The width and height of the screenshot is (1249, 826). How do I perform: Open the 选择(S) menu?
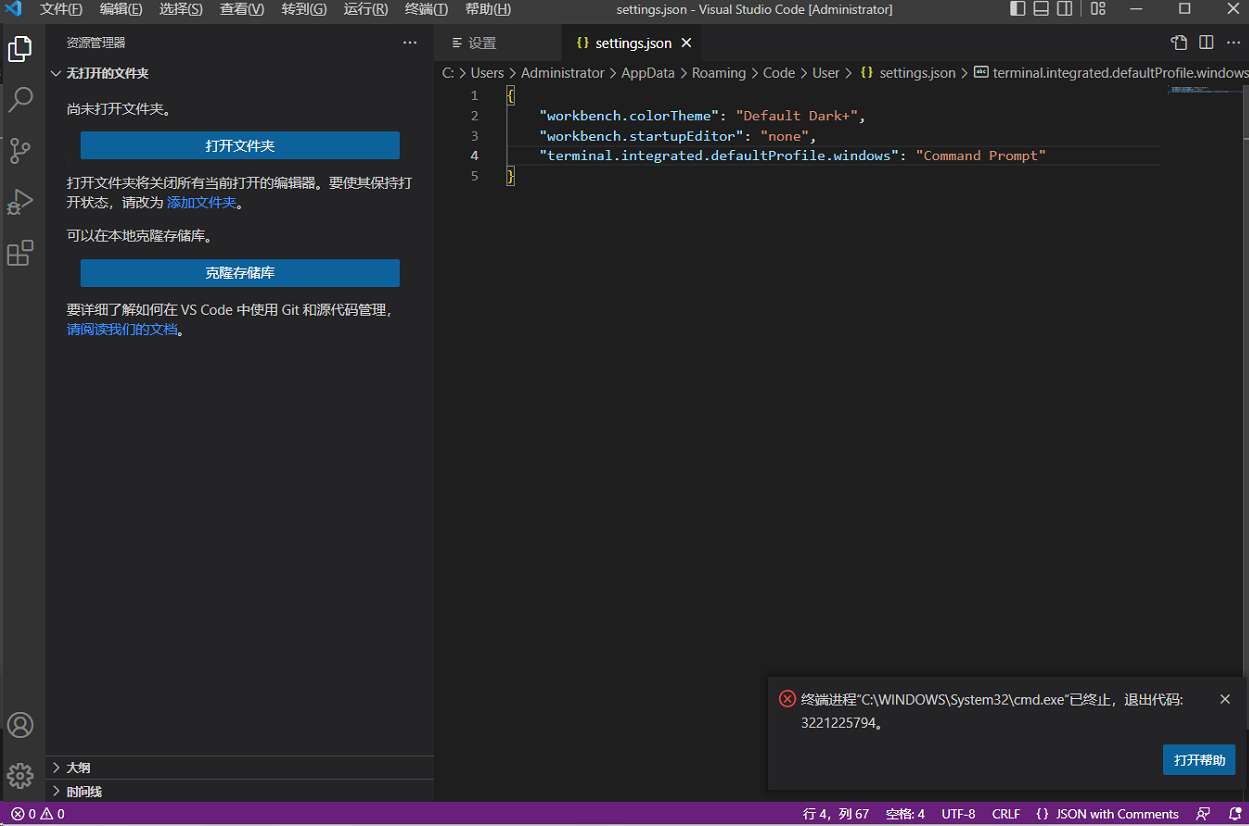click(181, 9)
